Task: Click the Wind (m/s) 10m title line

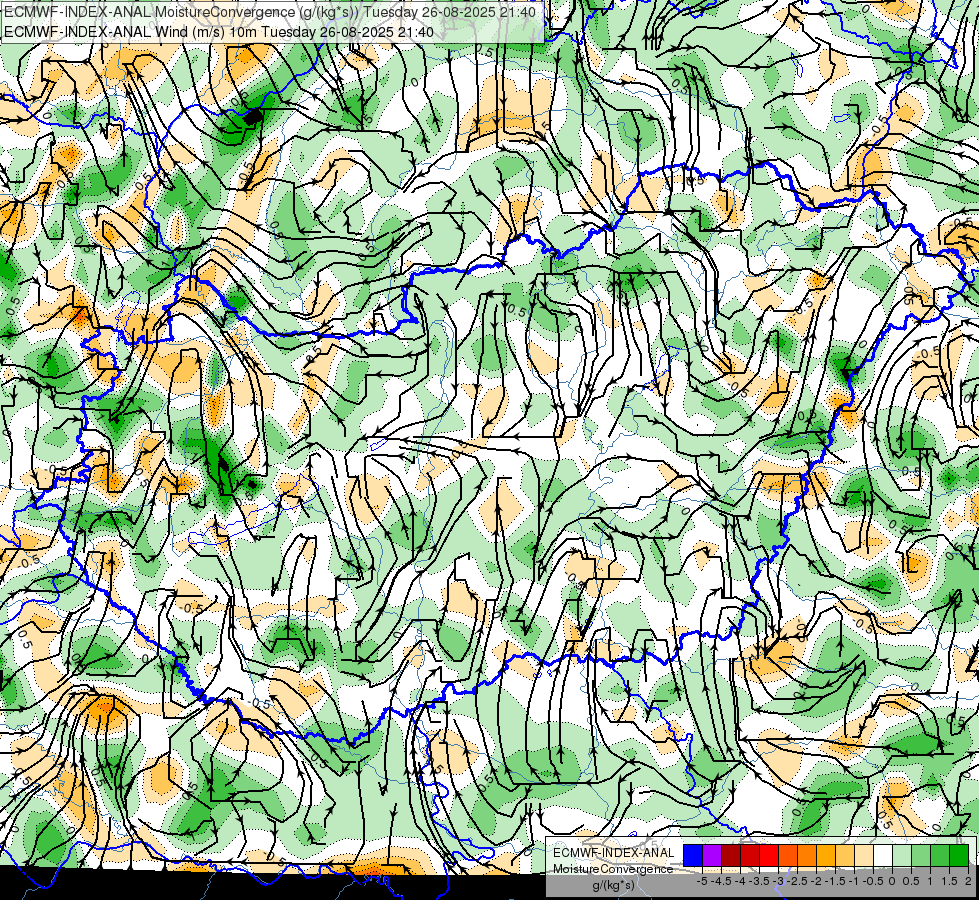Action: (219, 31)
